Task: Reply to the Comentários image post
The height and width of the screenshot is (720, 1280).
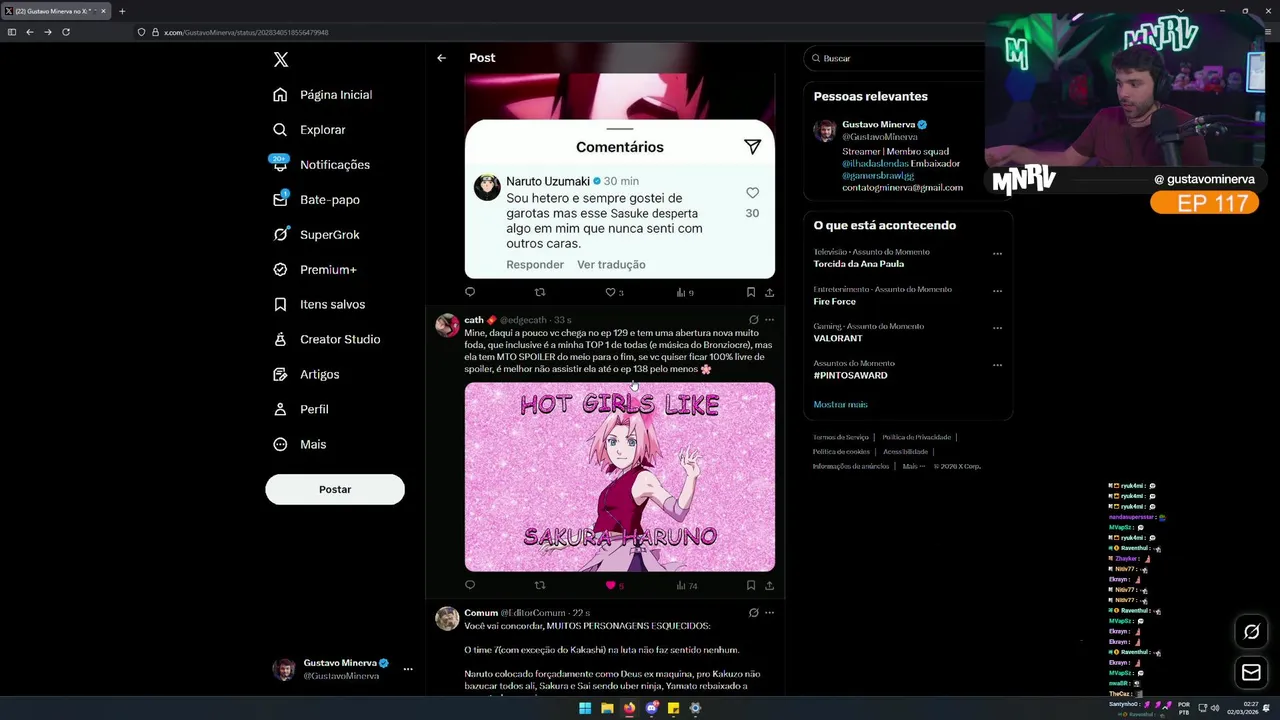Action: [470, 292]
